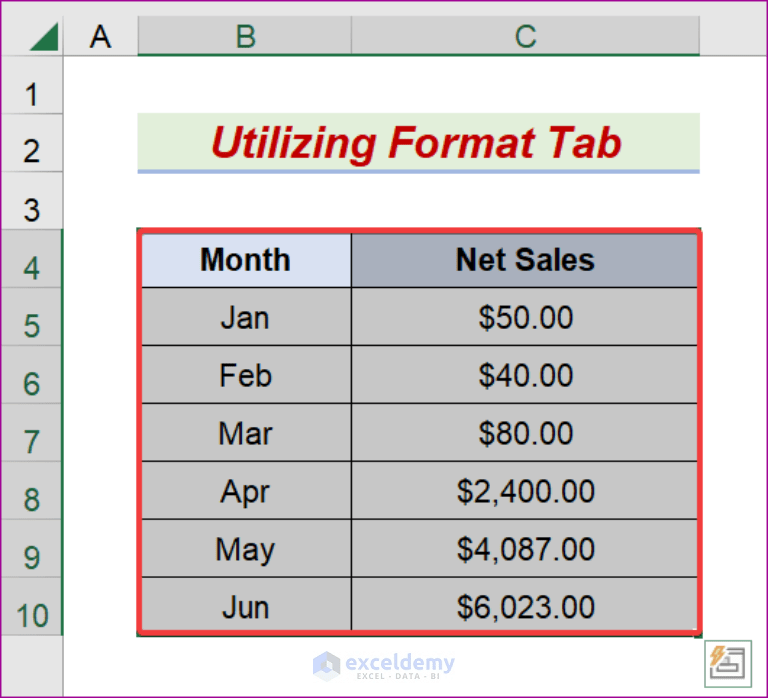Select row 10 header
The height and width of the screenshot is (698, 768).
32,606
